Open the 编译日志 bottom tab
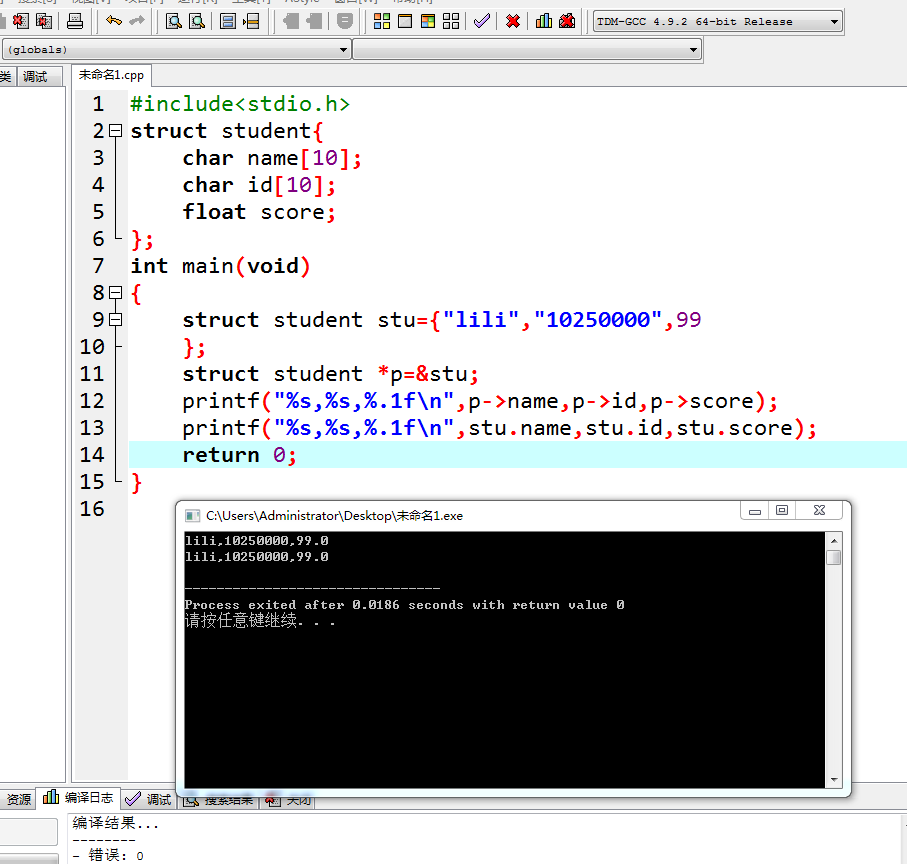This screenshot has height=864, width=907. 78,797
